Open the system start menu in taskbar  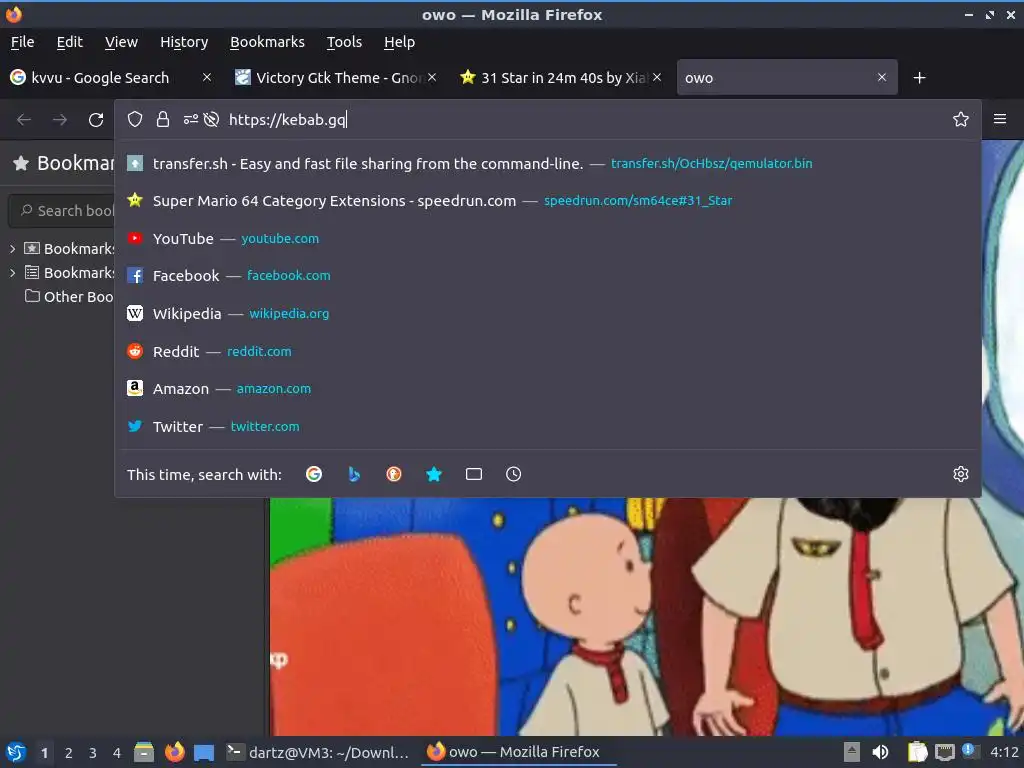[16, 752]
